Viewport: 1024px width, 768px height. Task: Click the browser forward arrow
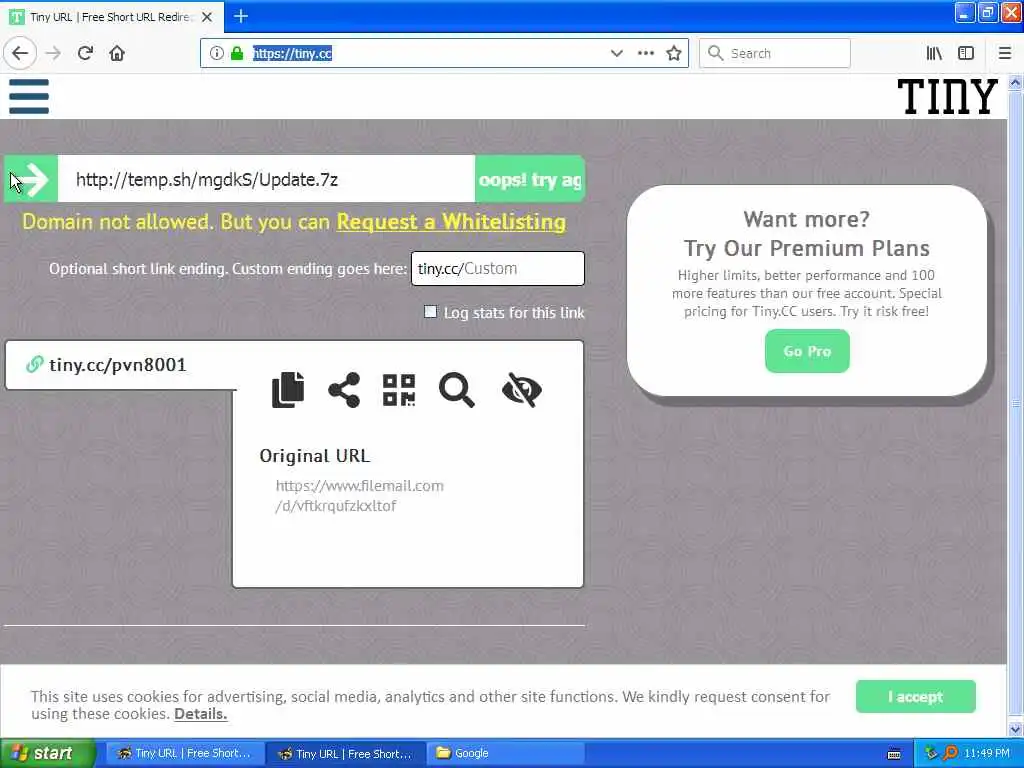tap(54, 53)
